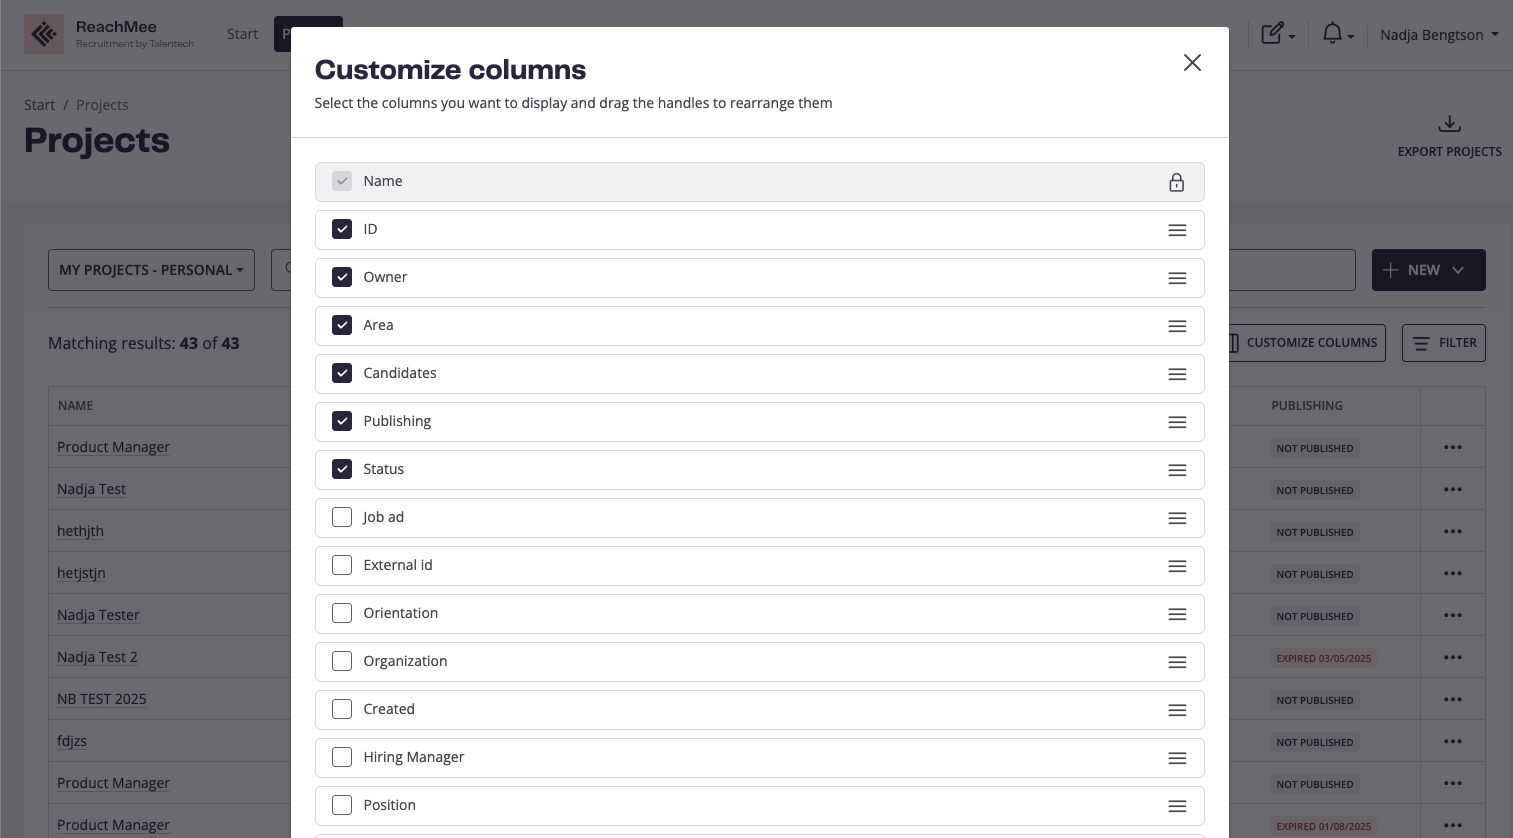Click the lock icon on Name row
Image resolution: width=1513 pixels, height=838 pixels.
[1176, 182]
